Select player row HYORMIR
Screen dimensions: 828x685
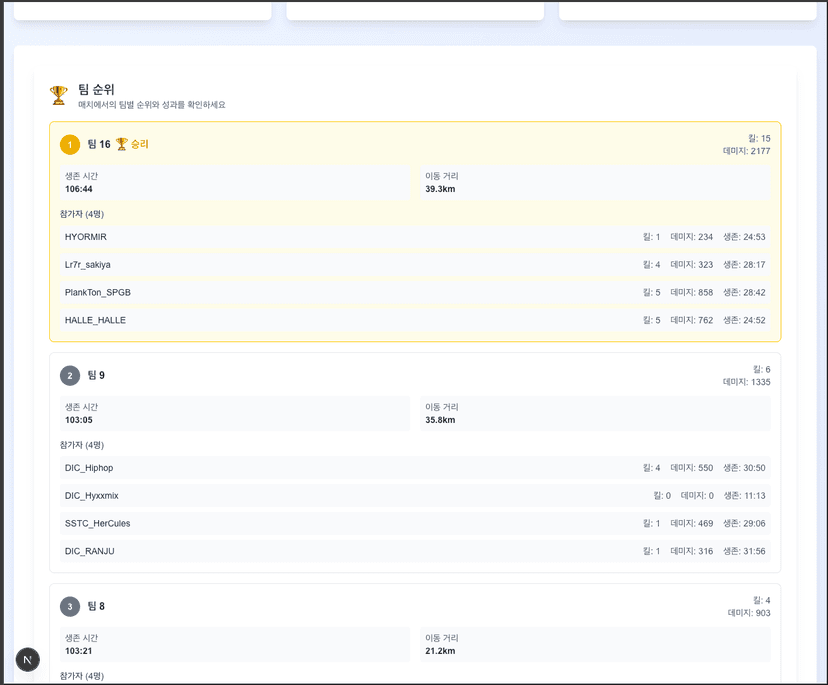[x=86, y=237]
